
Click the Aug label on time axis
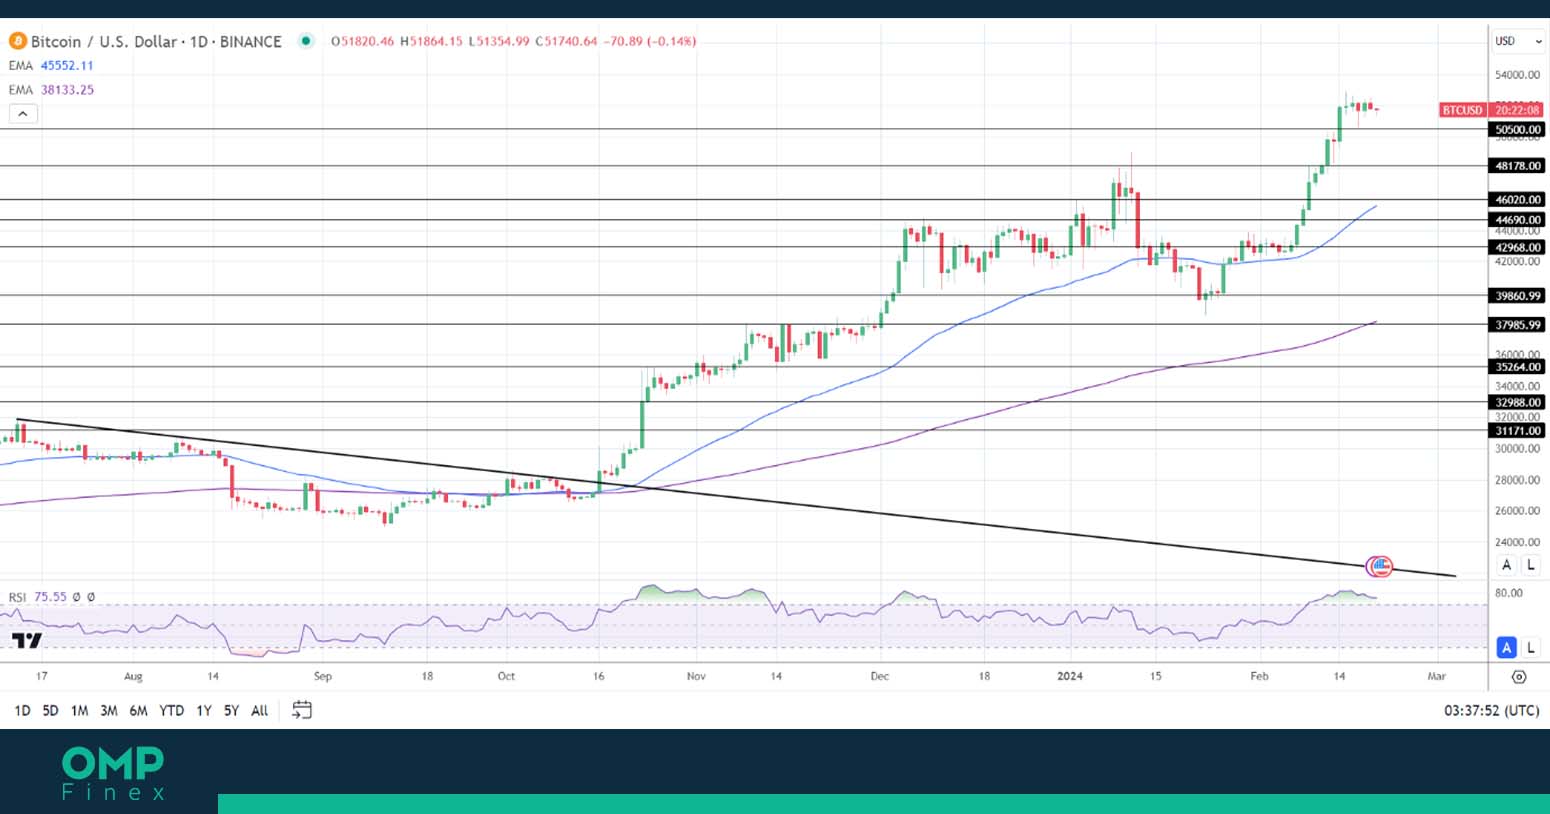click(133, 676)
